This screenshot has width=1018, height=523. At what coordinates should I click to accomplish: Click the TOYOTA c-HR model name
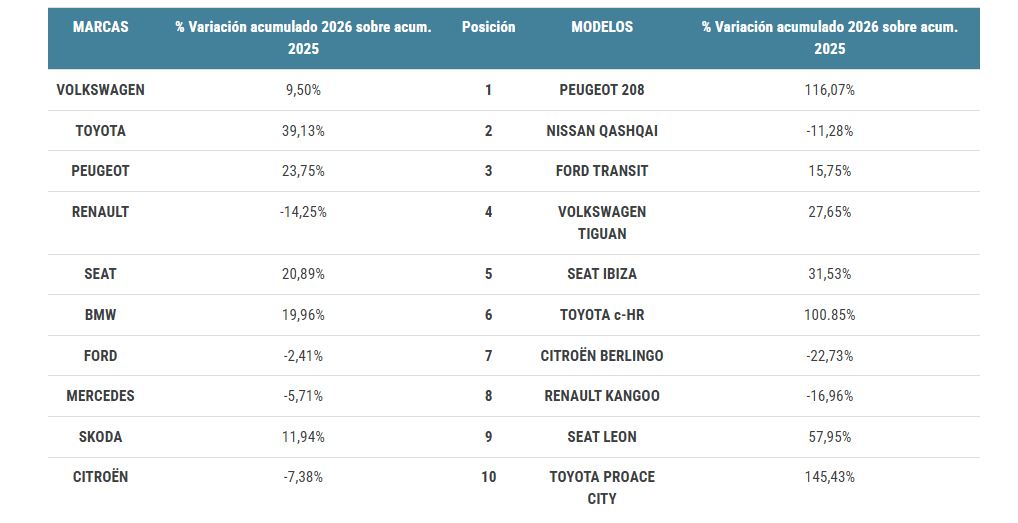(x=602, y=315)
